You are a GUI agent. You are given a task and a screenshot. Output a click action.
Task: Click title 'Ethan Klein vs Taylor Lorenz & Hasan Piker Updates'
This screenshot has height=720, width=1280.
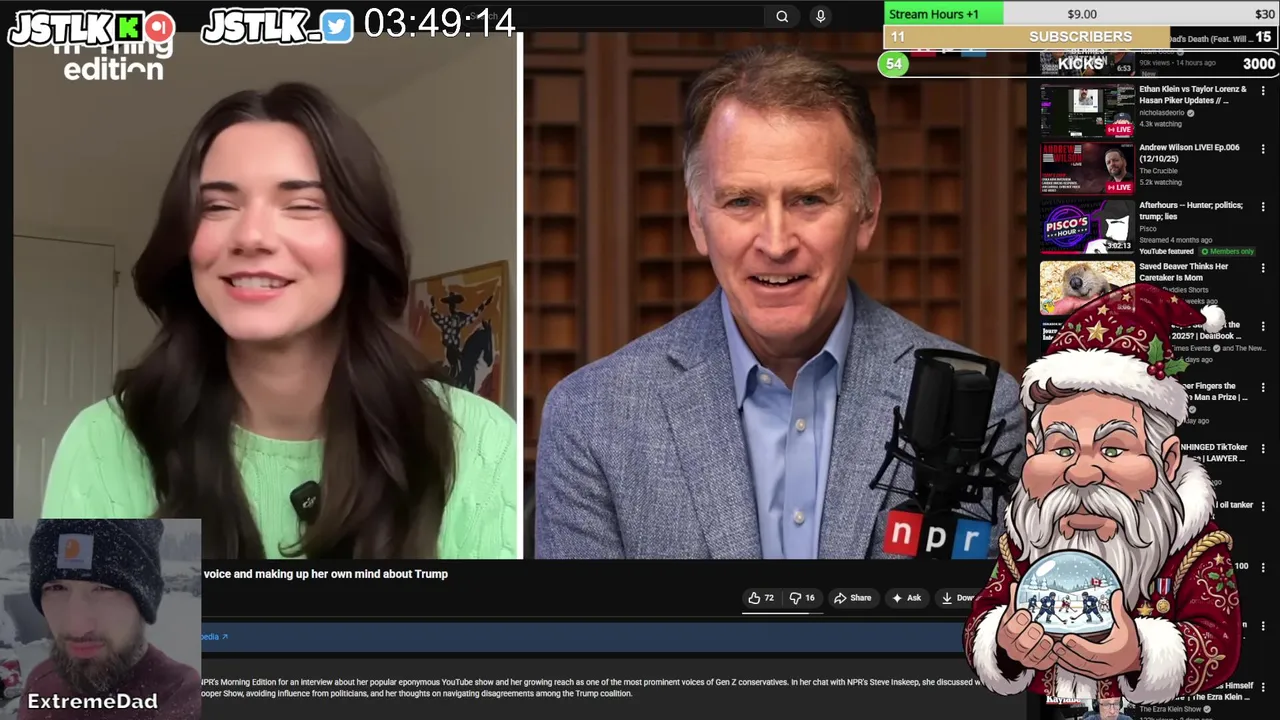click(x=1193, y=95)
